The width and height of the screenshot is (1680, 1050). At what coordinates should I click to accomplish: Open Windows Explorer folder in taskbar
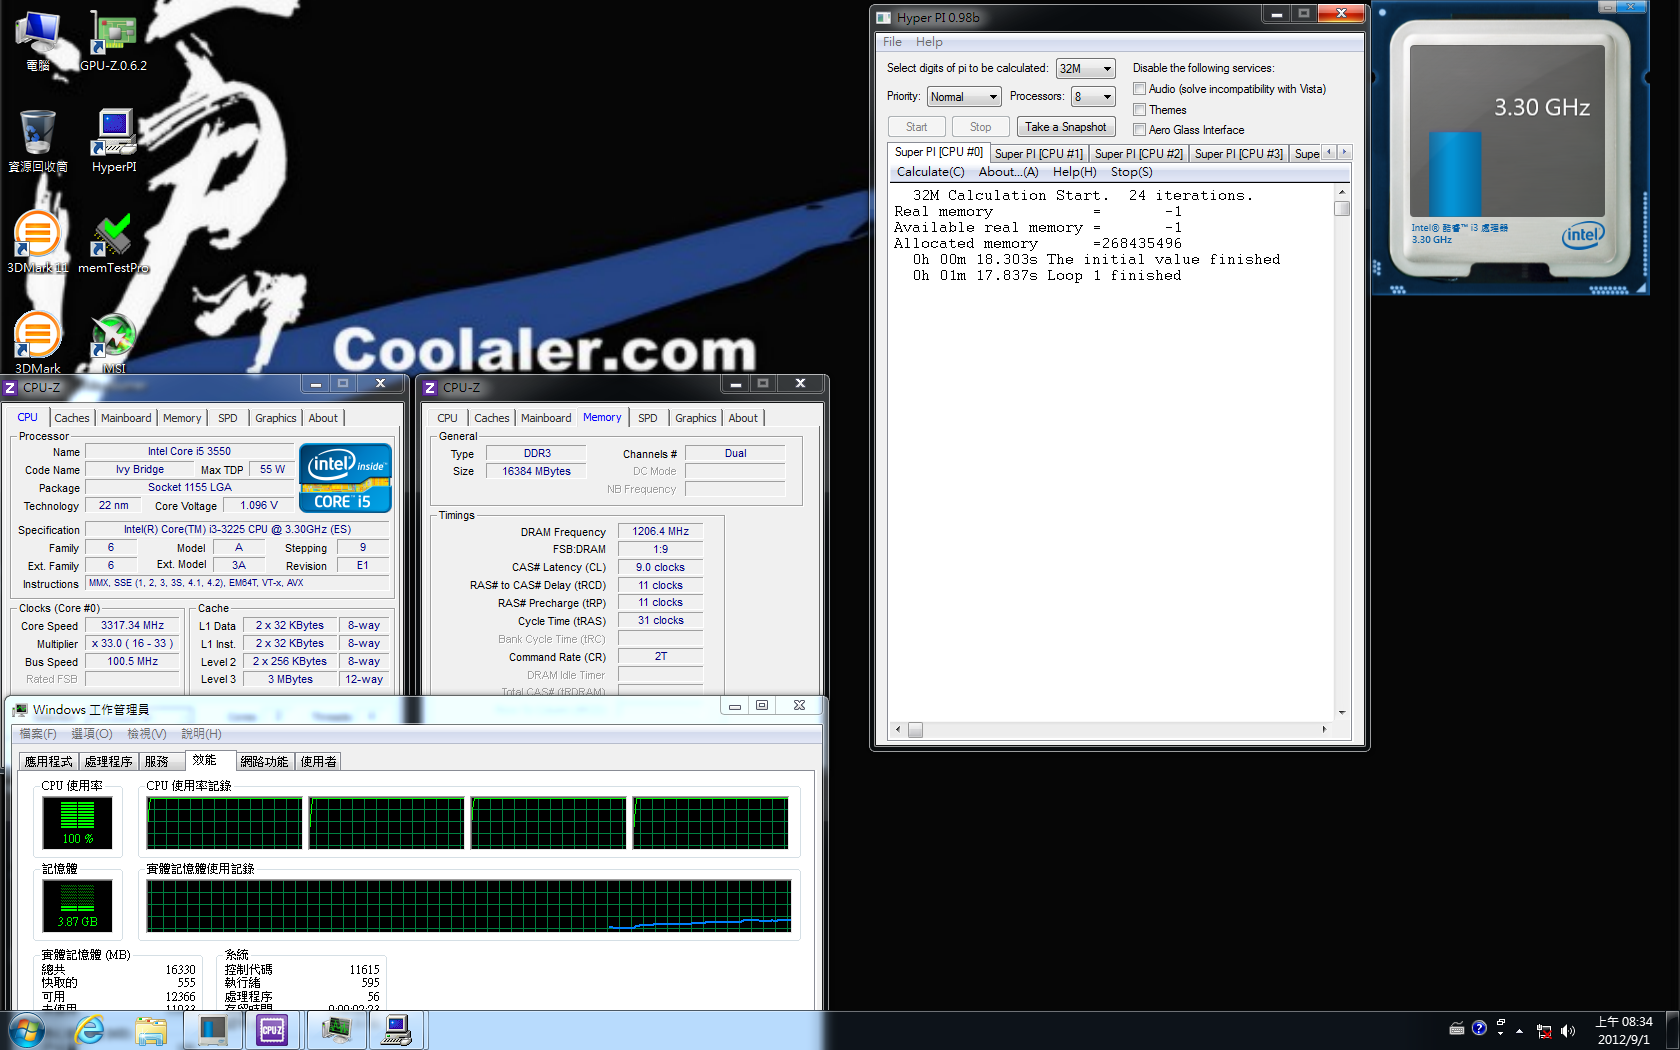[x=151, y=1030]
